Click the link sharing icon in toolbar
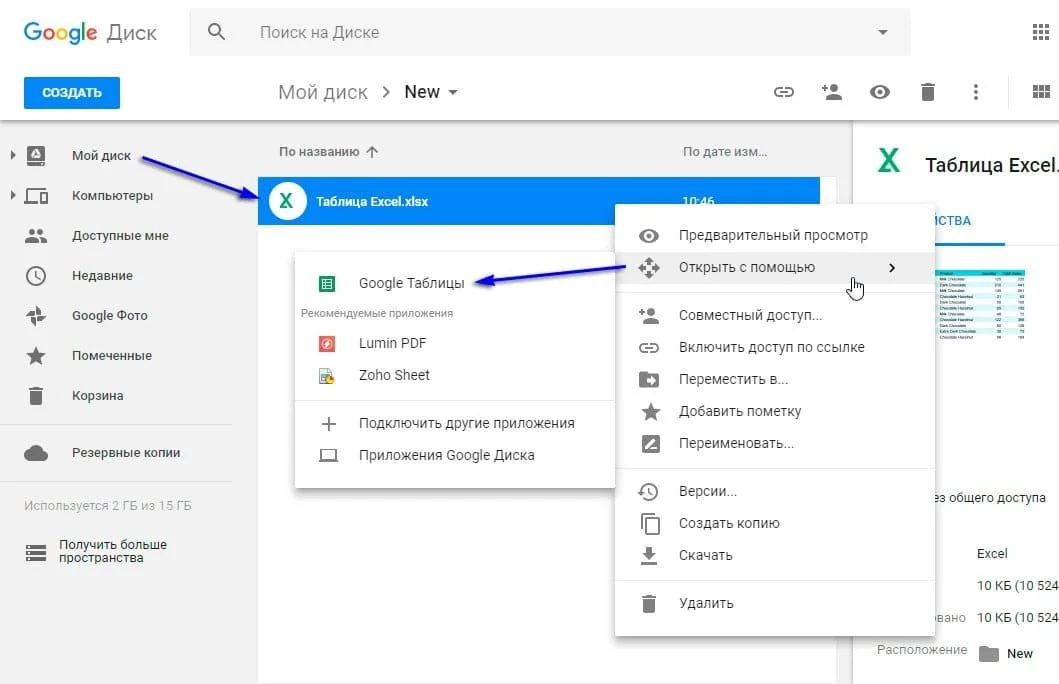Screen dimensions: 1059x684 pos(784,91)
